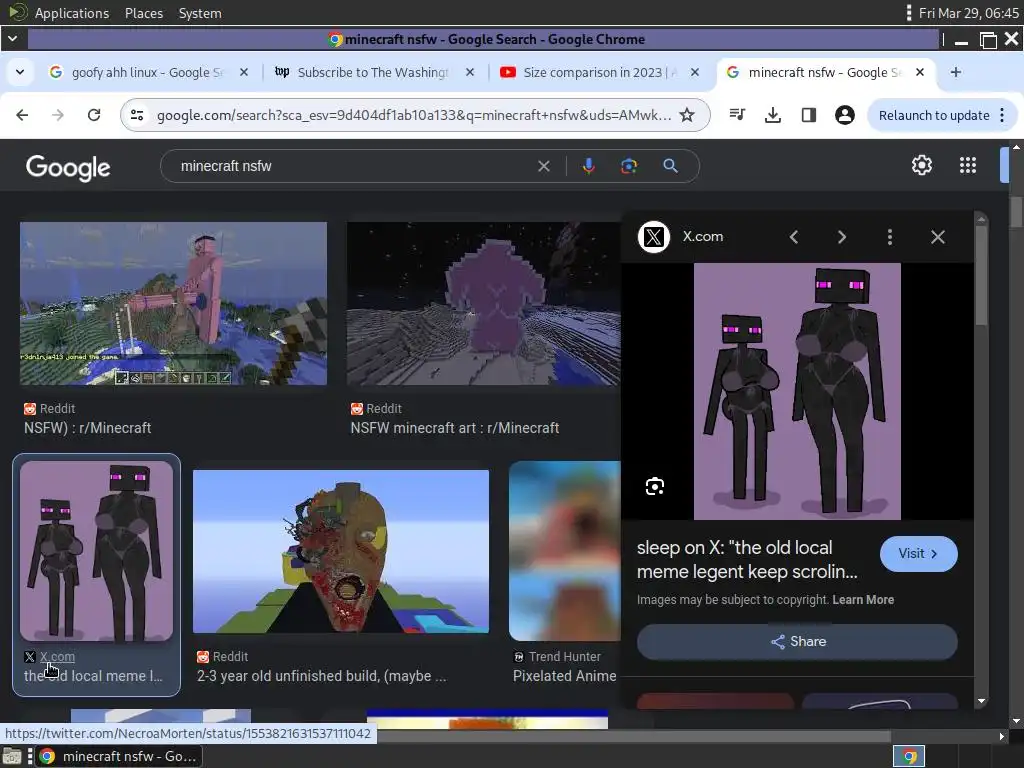Viewport: 1024px width, 768px height.
Task: Bookmark this page with the star icon
Action: [687, 116]
